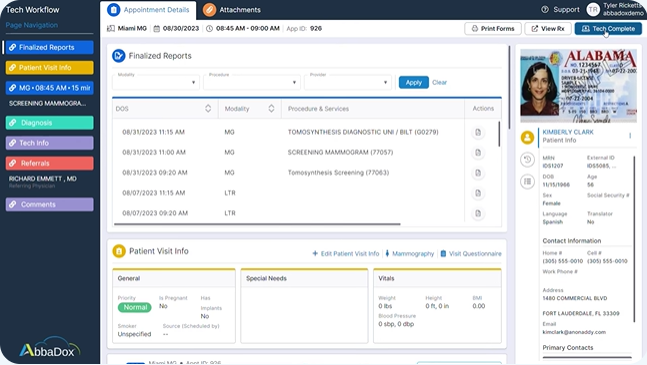Click the Finalized Reports section header icon
Image resolution: width=647 pixels, height=365 pixels.
point(119,56)
